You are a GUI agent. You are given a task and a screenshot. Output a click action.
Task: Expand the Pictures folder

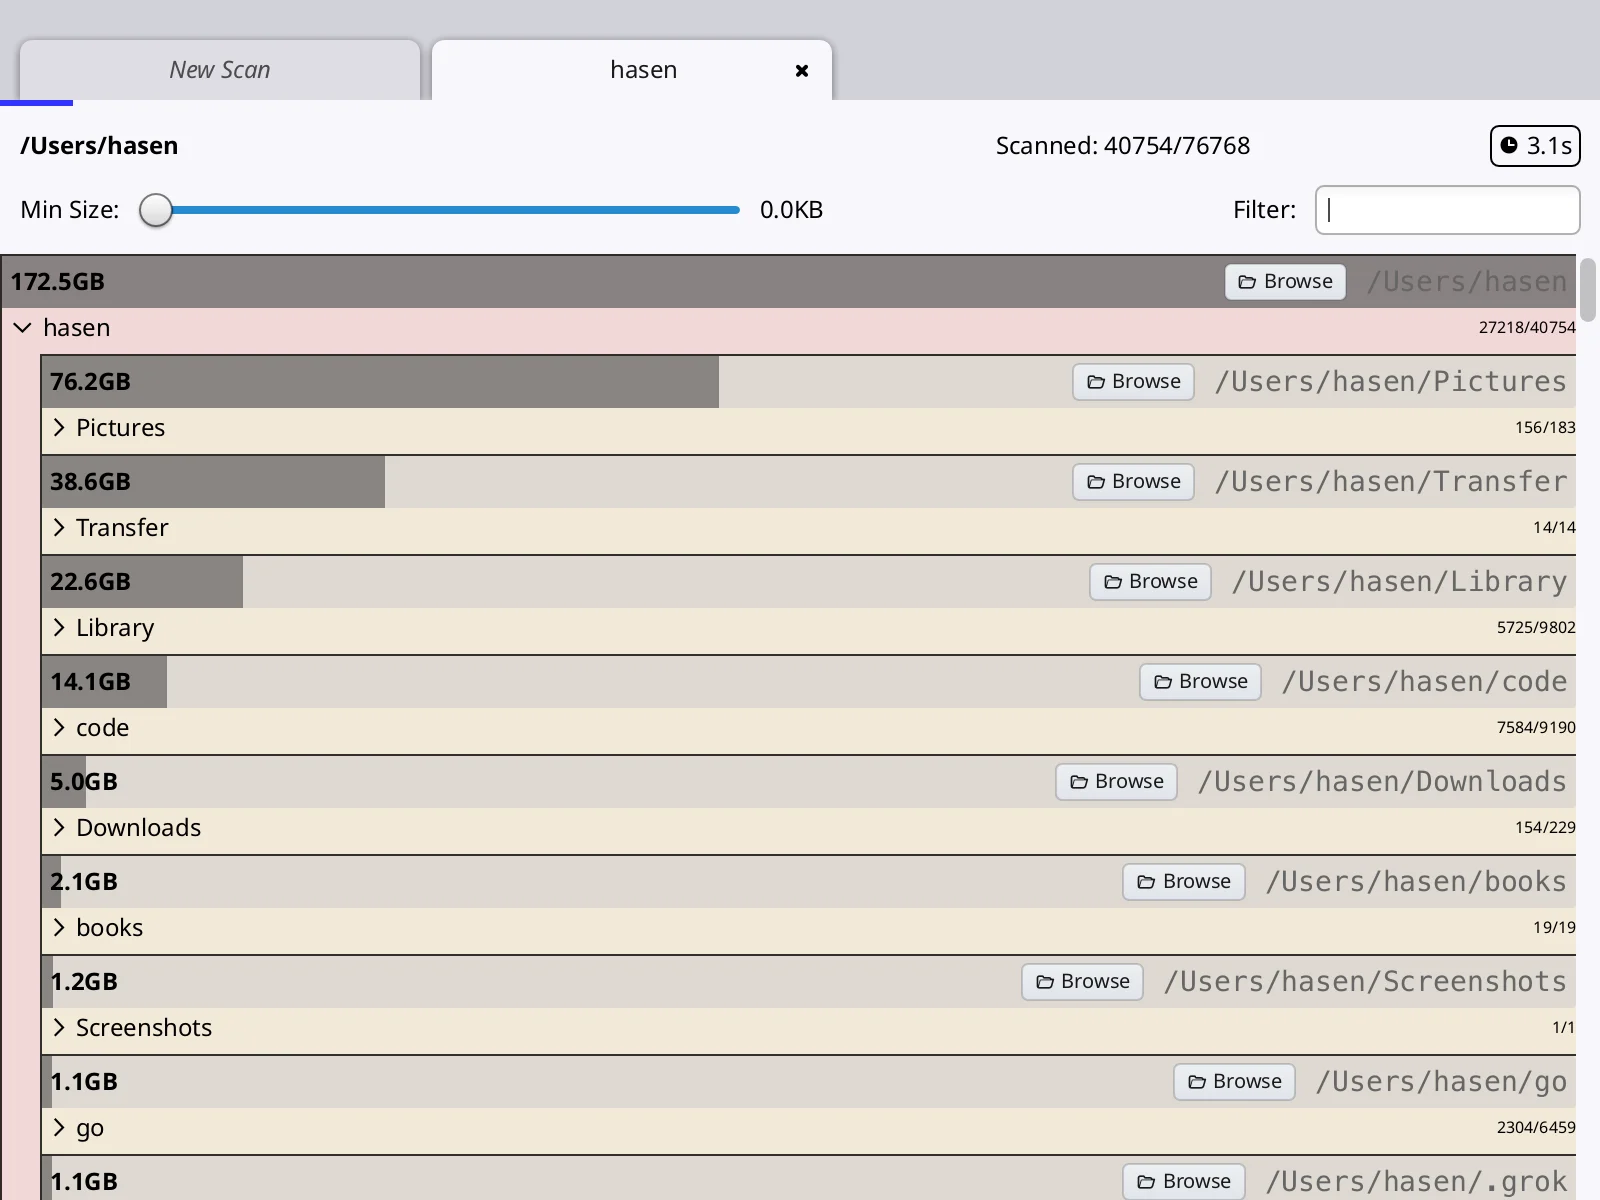tap(59, 428)
